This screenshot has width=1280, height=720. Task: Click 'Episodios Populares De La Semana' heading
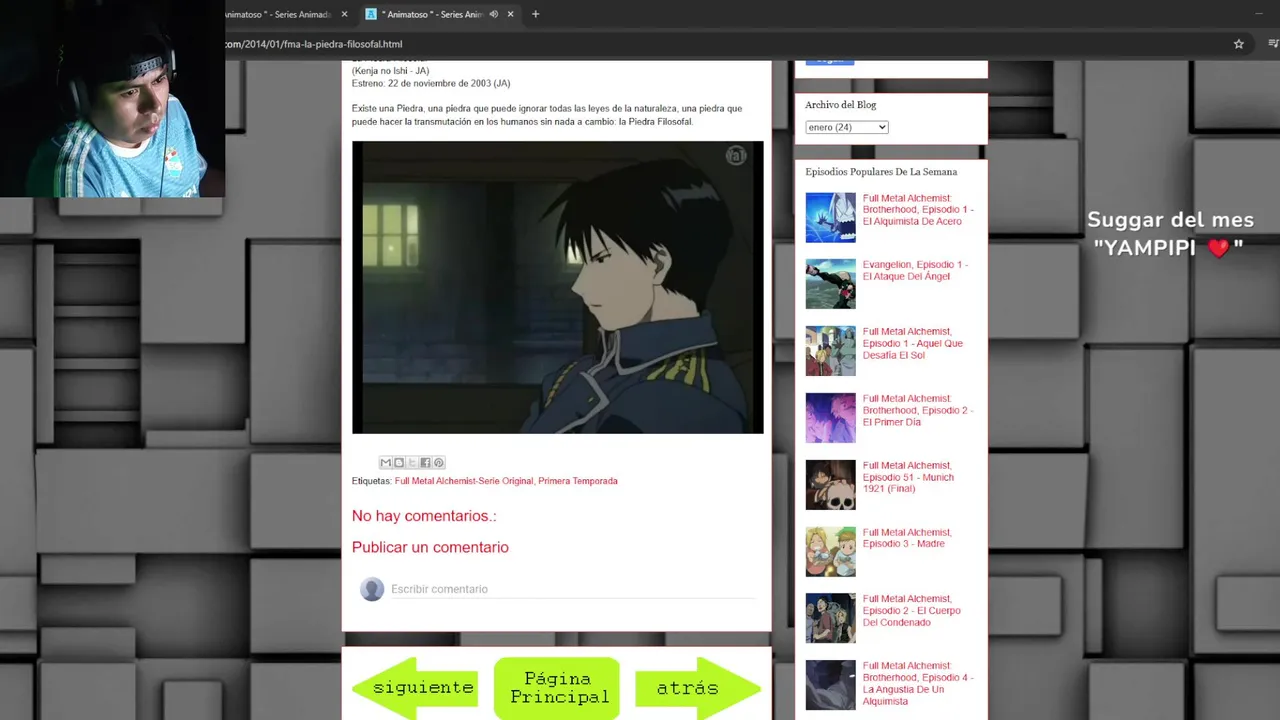[x=881, y=172]
